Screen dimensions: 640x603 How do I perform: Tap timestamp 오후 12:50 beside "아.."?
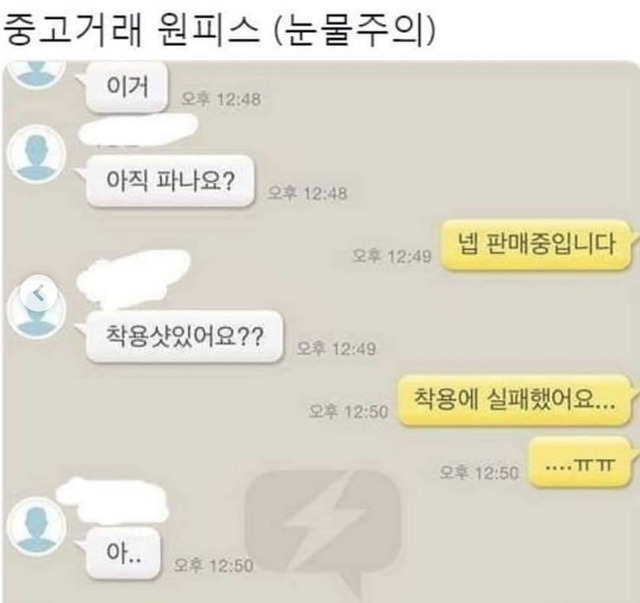tap(213, 565)
